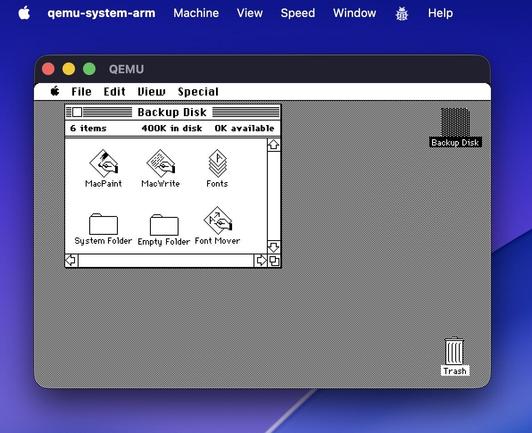Click the vertical scrollbar track
The image size is (532, 433).
pos(273,196)
